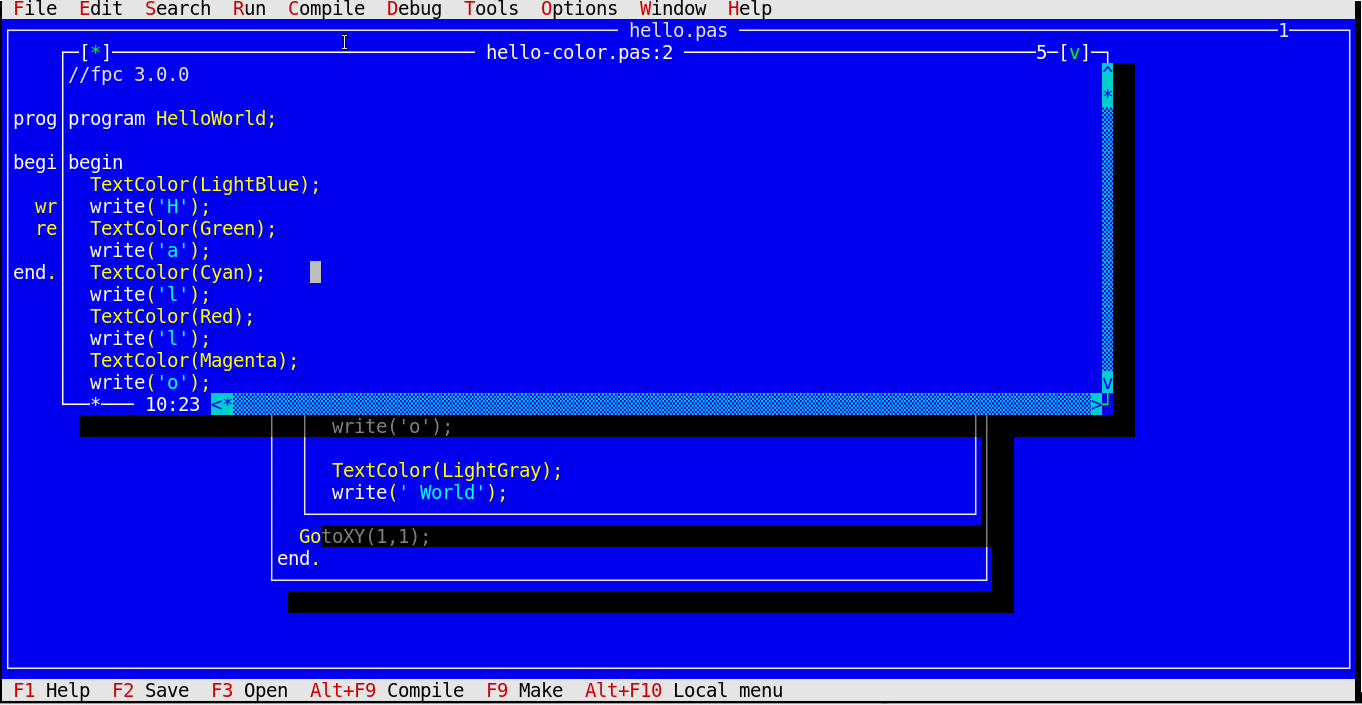Click vertical scrollbar down arrow
1362x705 pixels.
(1107, 382)
